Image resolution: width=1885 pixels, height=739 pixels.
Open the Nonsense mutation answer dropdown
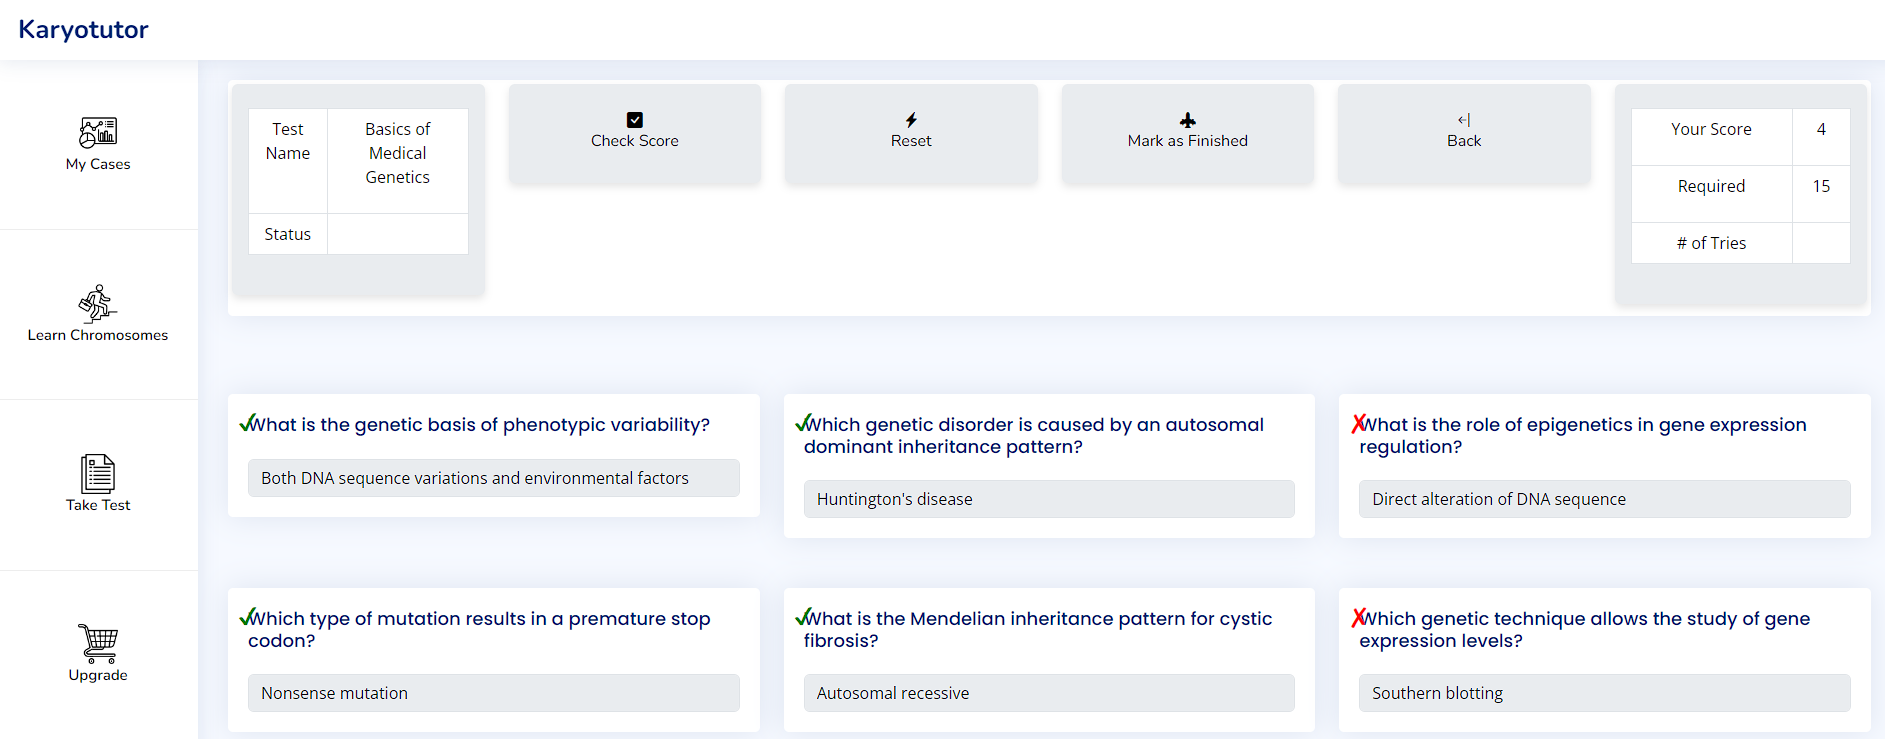point(493,693)
